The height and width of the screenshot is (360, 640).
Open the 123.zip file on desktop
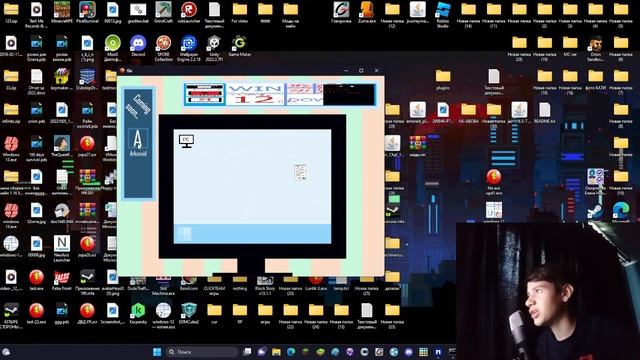click(11, 12)
